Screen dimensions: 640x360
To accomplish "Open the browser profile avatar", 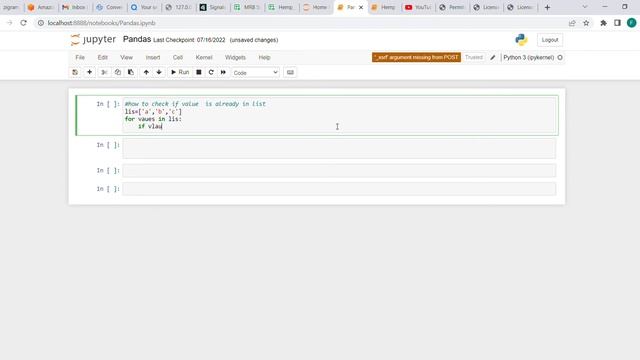I will 631,23.
